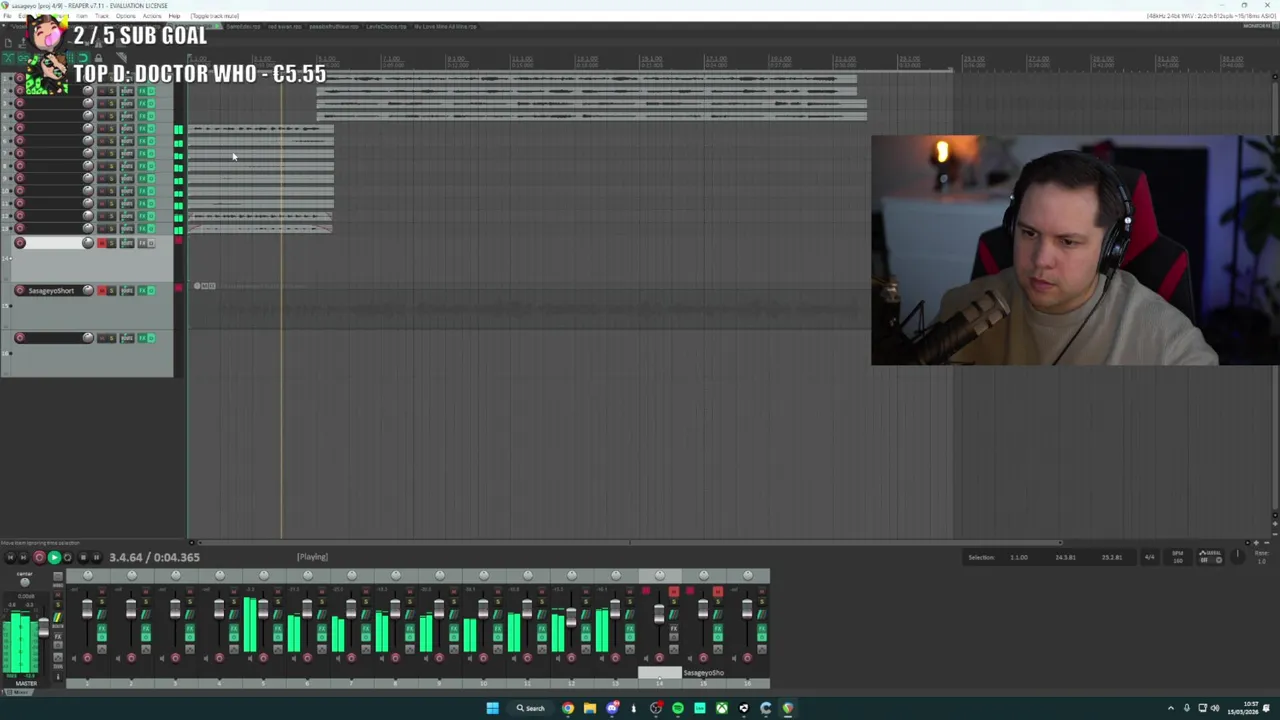This screenshot has height=720, width=1280.
Task: Open the Help menu
Action: coord(174,16)
